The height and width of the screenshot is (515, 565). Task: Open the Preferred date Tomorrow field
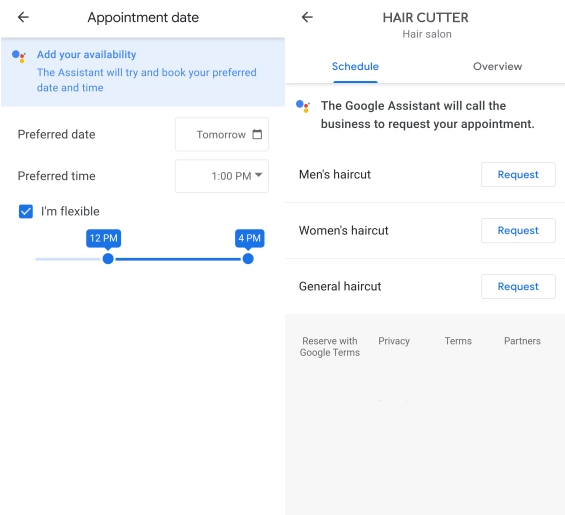[222, 134]
